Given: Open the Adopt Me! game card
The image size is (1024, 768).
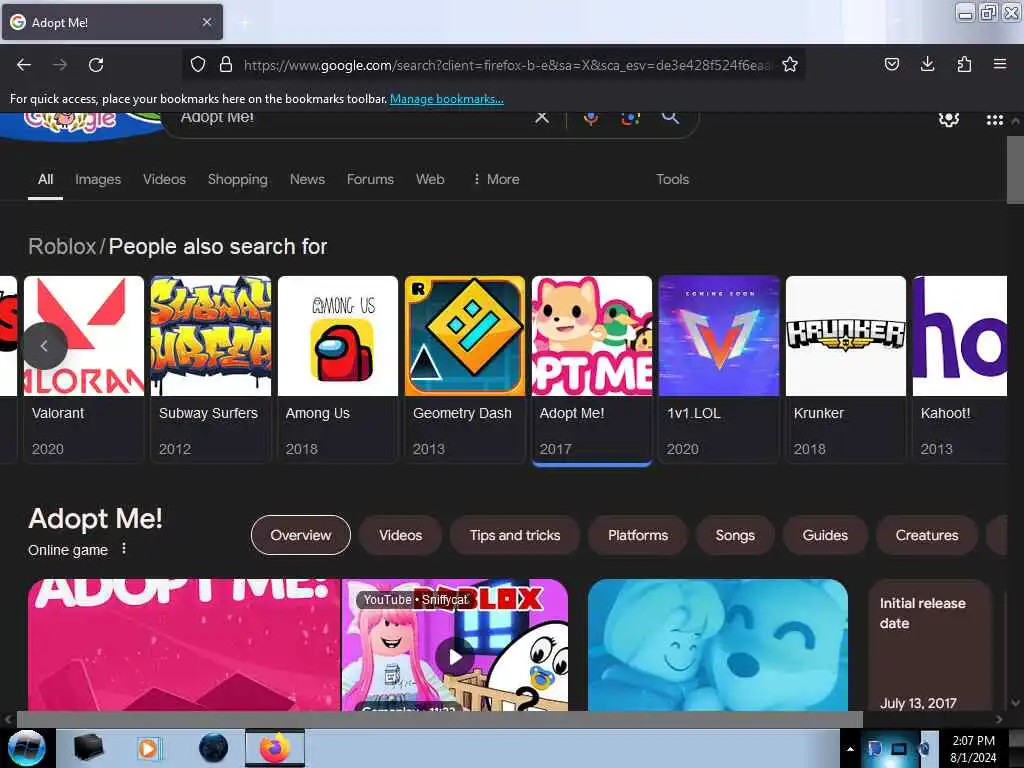Looking at the screenshot, I should coord(592,369).
